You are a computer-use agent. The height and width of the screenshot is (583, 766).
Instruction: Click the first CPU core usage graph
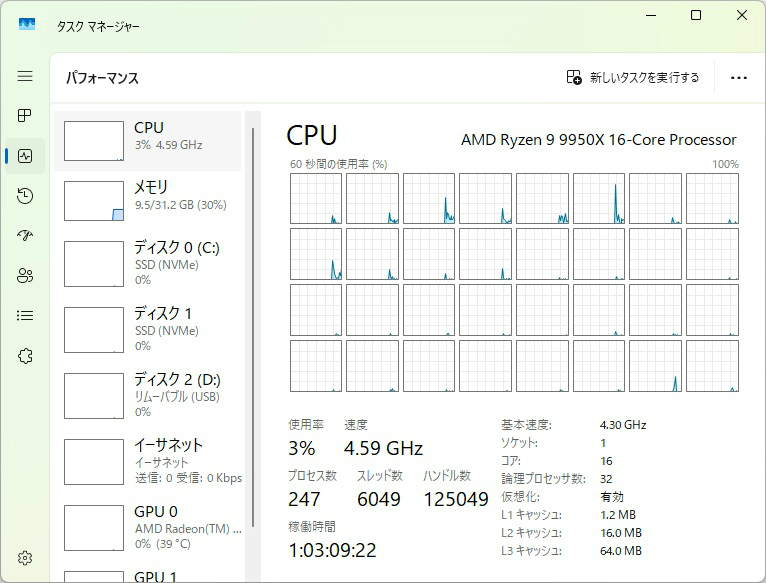click(x=316, y=198)
